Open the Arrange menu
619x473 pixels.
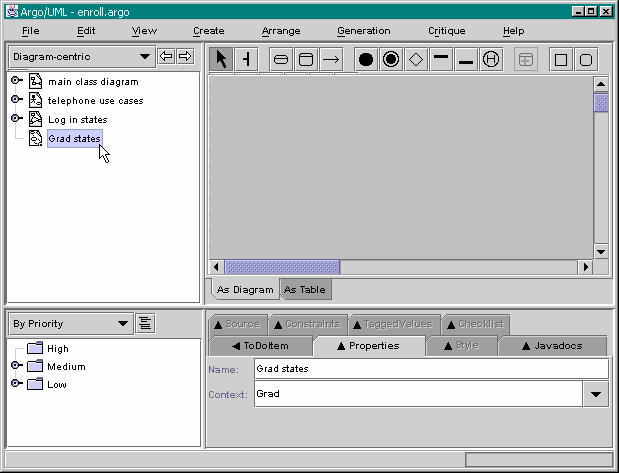point(281,31)
